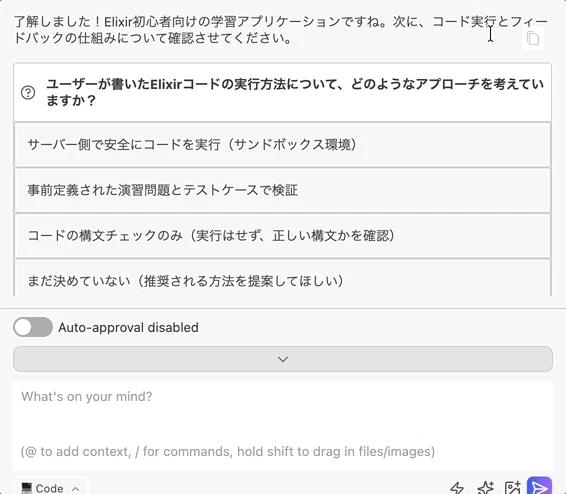This screenshot has height=494, width=566.
Task: Click the question mark icon beside the Elixir question
Action: pos(28,93)
